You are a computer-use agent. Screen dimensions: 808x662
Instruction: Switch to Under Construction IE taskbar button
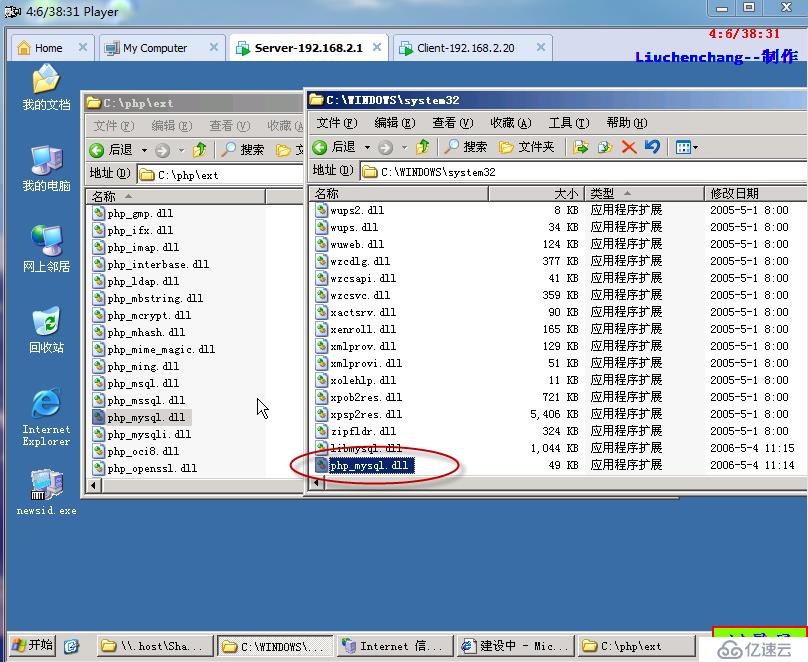pyautogui.click(x=514, y=646)
